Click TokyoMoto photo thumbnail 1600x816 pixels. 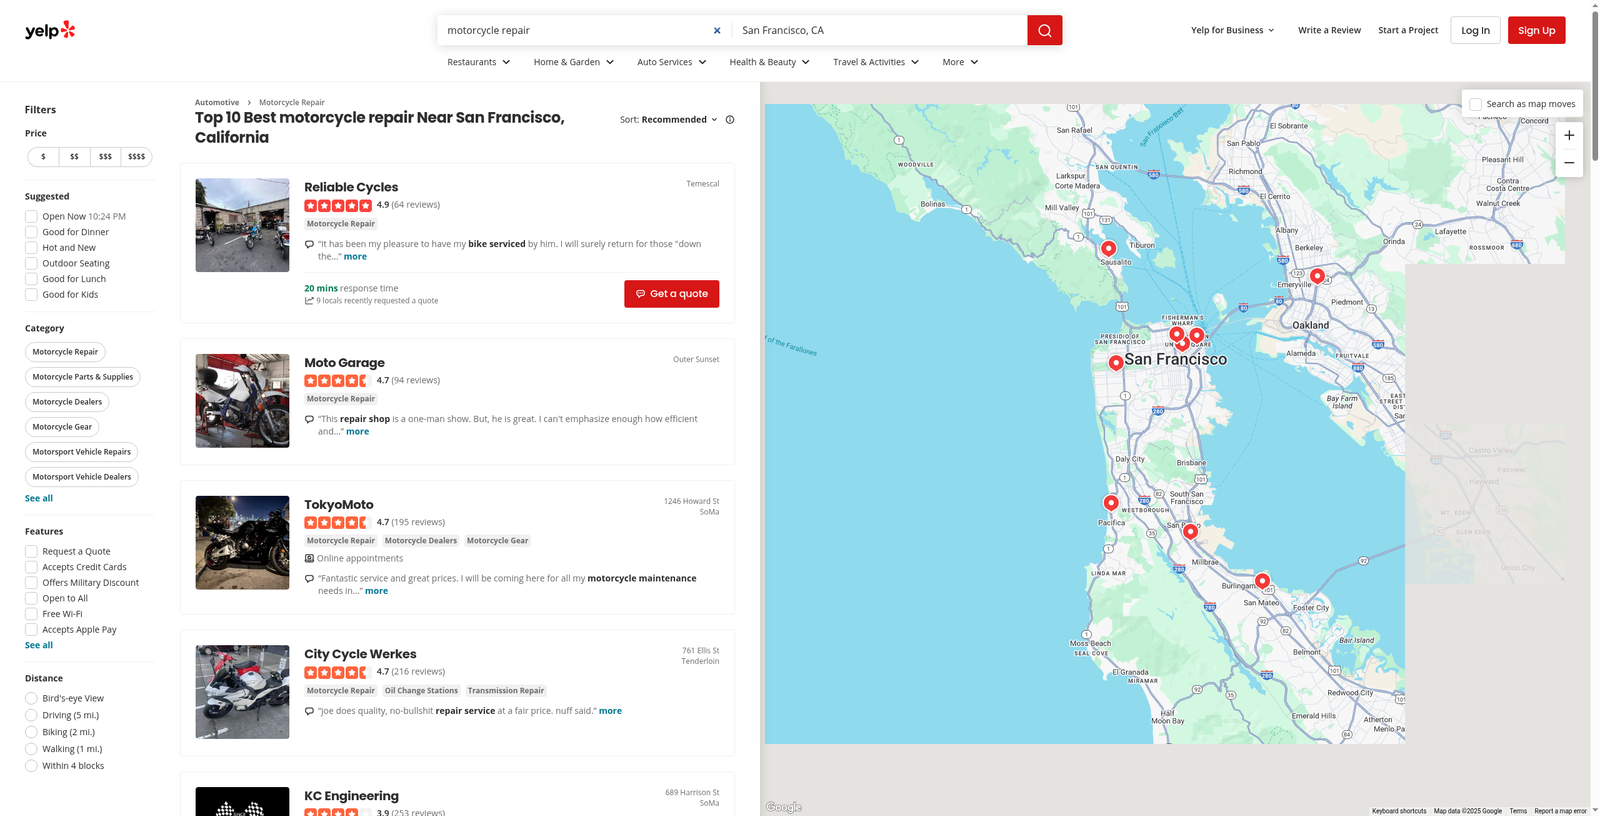coord(242,542)
